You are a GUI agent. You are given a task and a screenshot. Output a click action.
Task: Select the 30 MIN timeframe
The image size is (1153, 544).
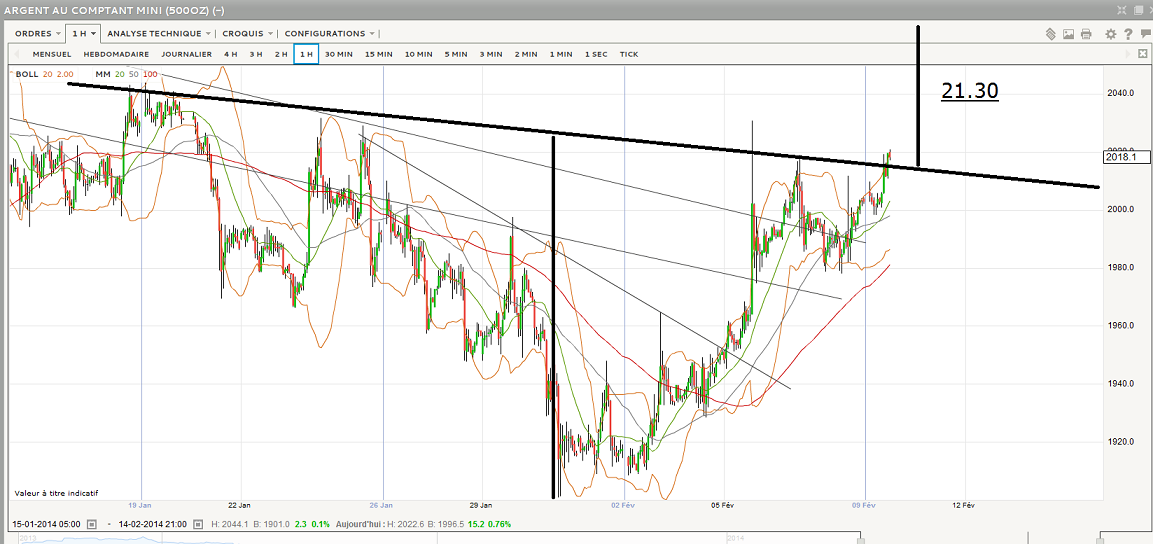pyautogui.click(x=338, y=54)
